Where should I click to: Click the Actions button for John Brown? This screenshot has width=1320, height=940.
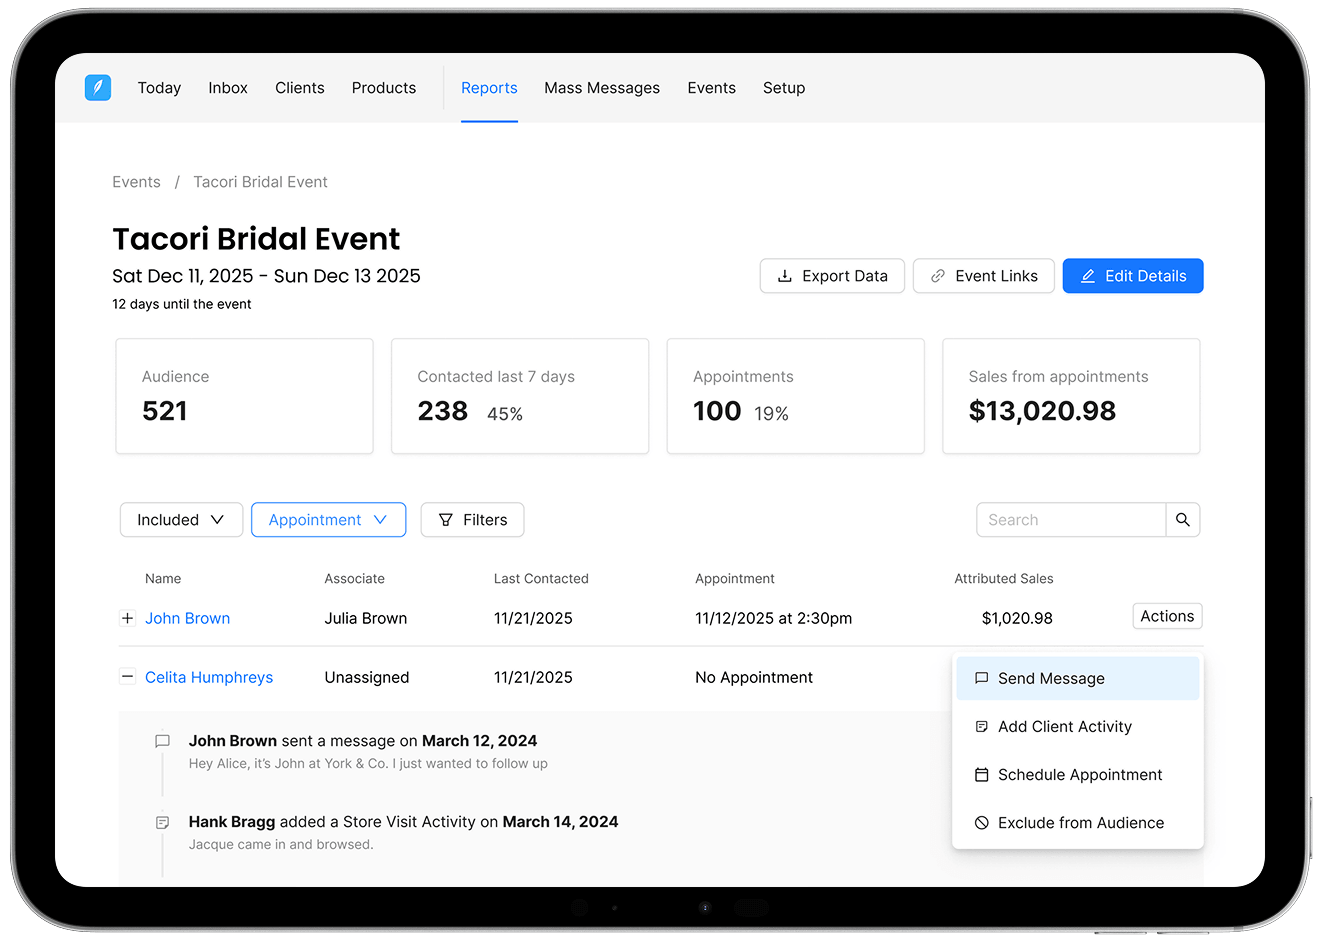point(1167,616)
